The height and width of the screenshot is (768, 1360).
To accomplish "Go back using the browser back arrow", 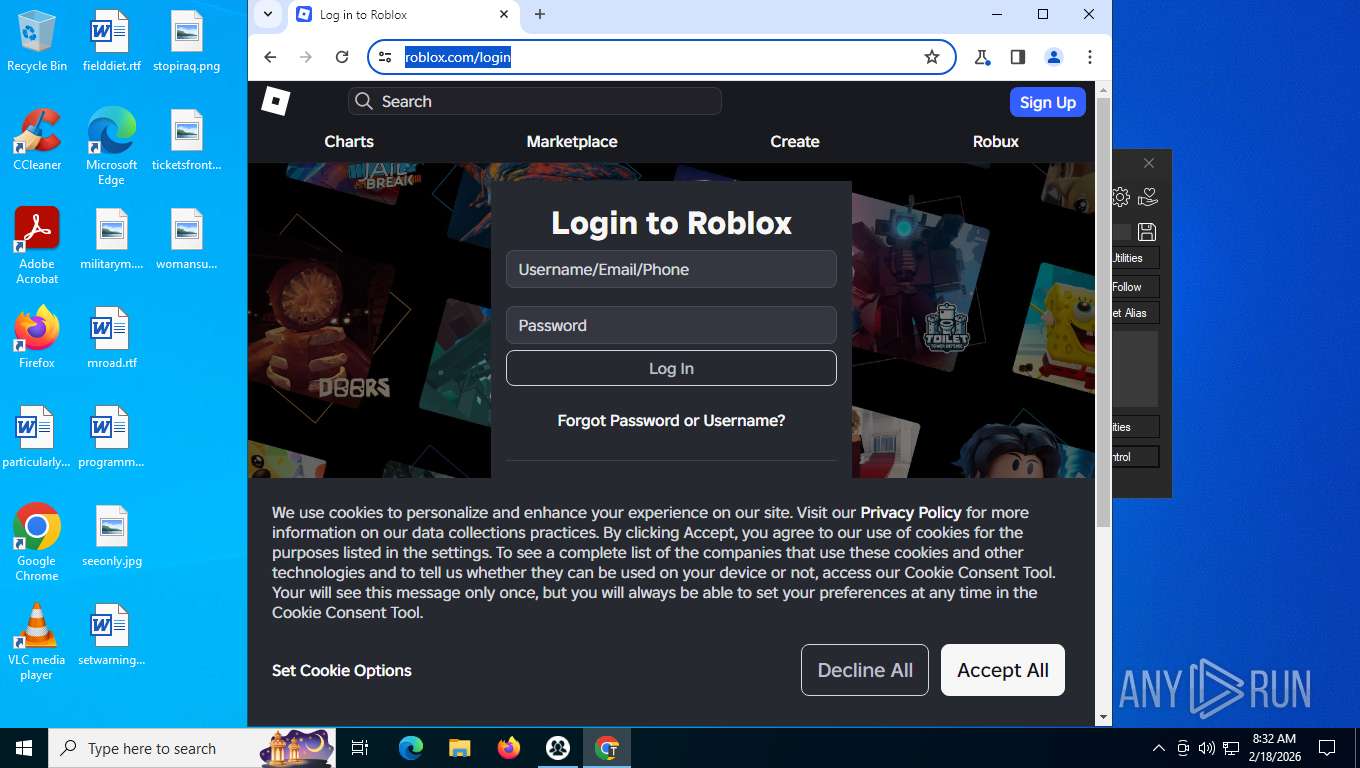I will [x=270, y=57].
